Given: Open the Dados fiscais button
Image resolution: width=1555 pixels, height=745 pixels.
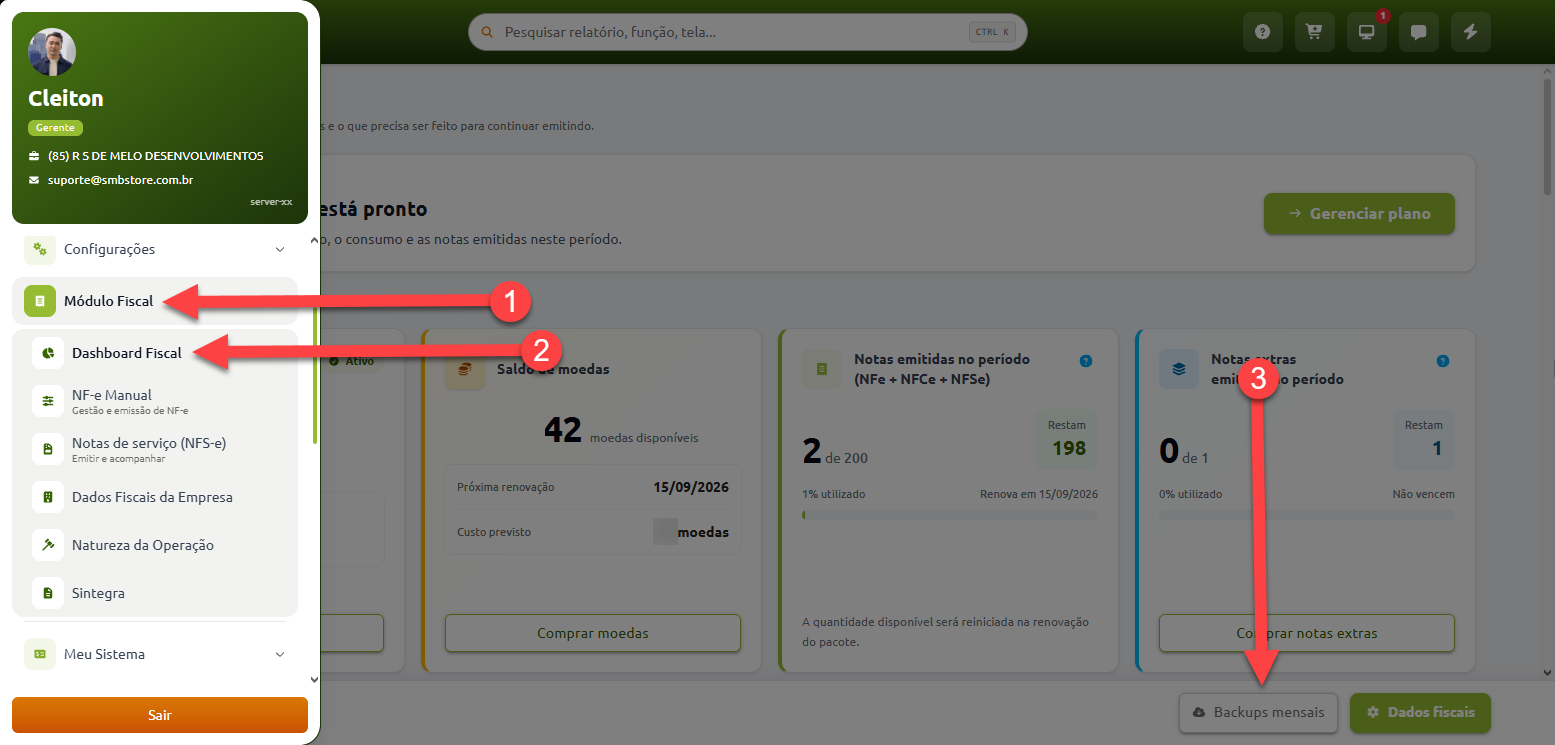Looking at the screenshot, I should [x=1420, y=713].
